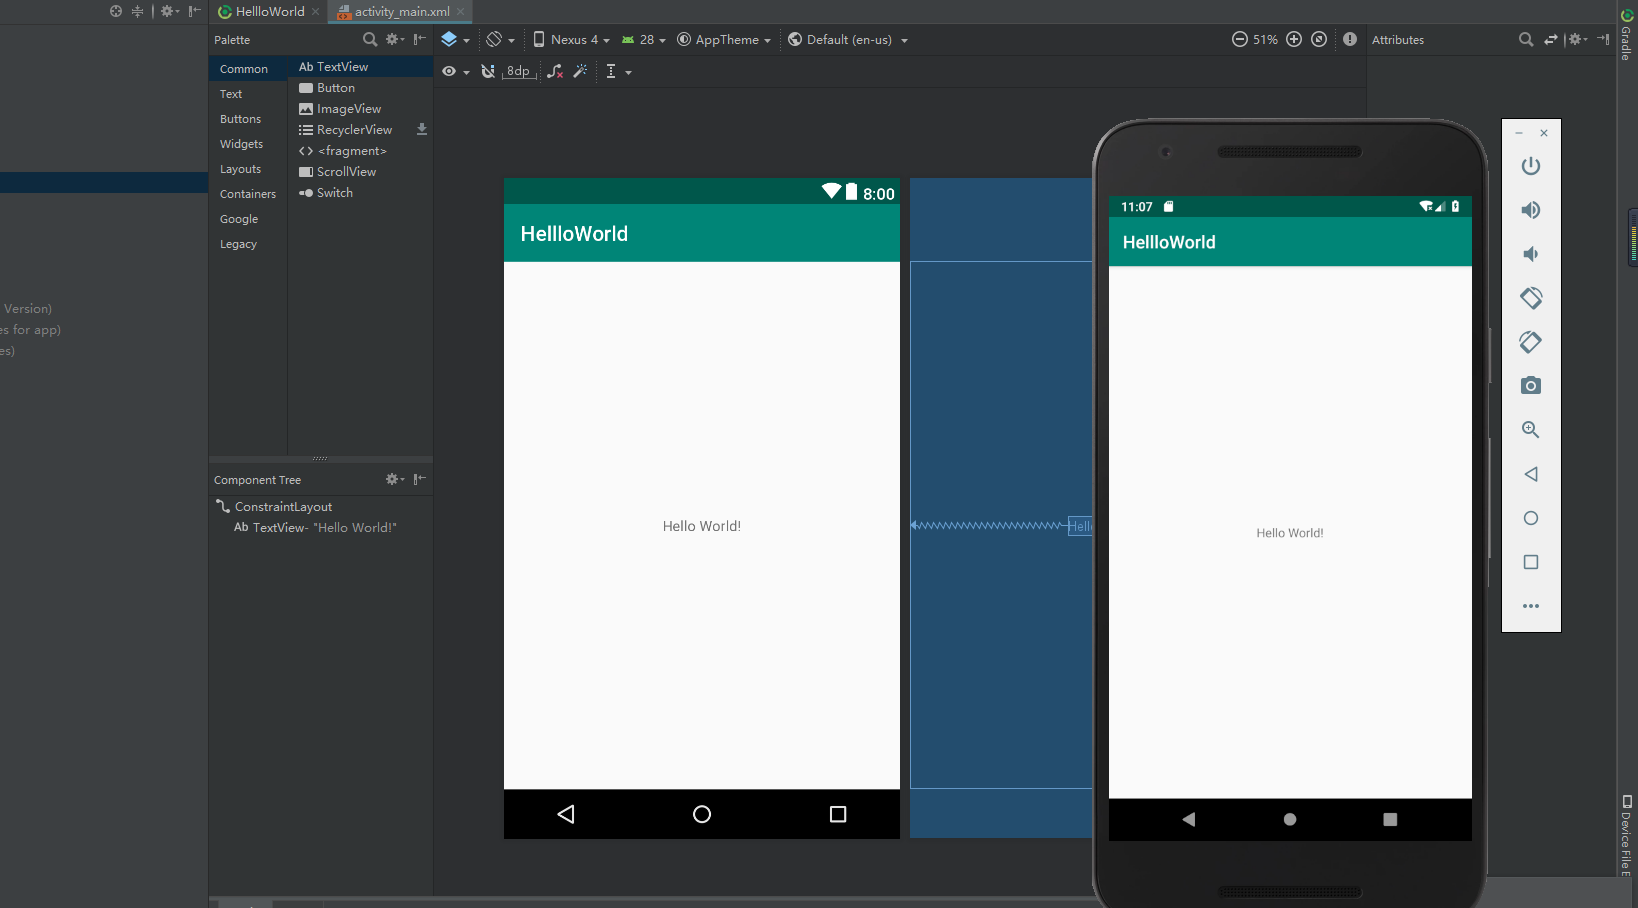1638x908 pixels.
Task: Take a screenshot with the emulator camera icon
Action: (x=1531, y=385)
